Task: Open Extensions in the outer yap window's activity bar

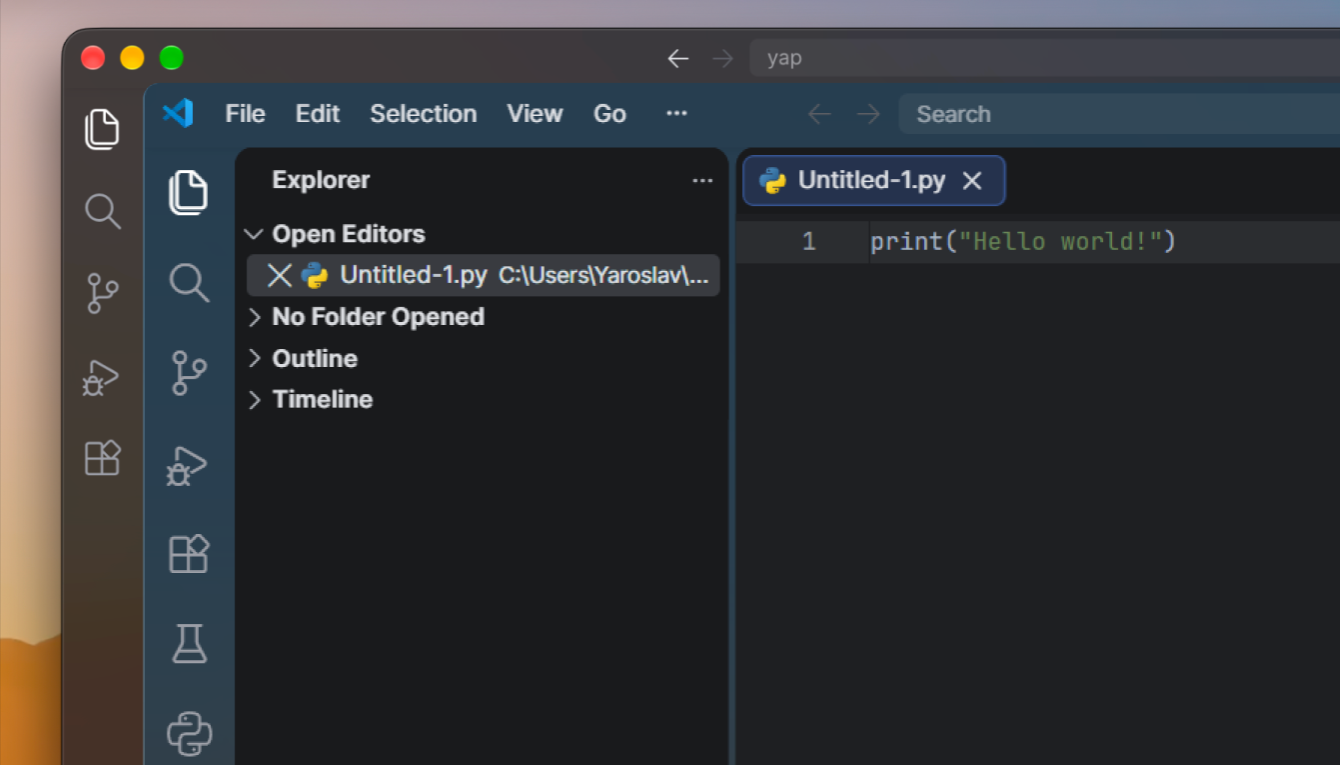Action: click(x=102, y=458)
